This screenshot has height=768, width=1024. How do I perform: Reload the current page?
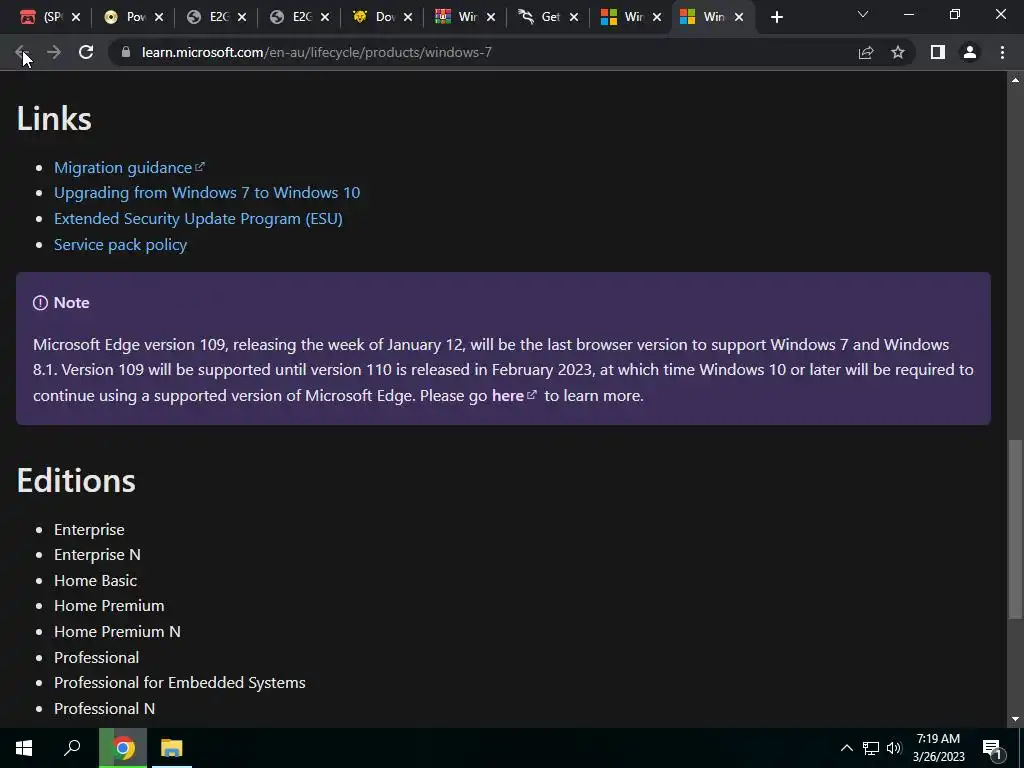click(86, 52)
